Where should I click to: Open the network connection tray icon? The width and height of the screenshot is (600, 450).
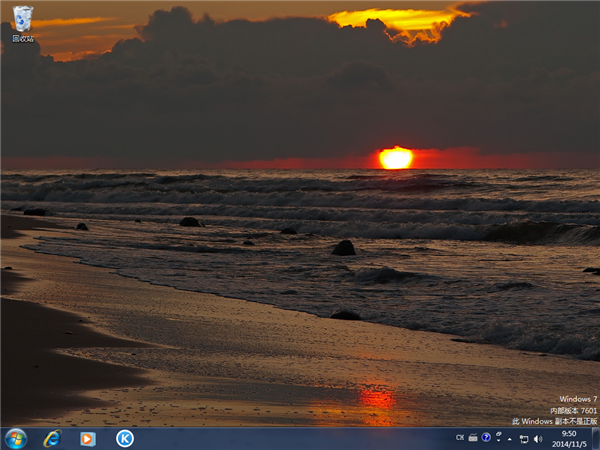524,439
